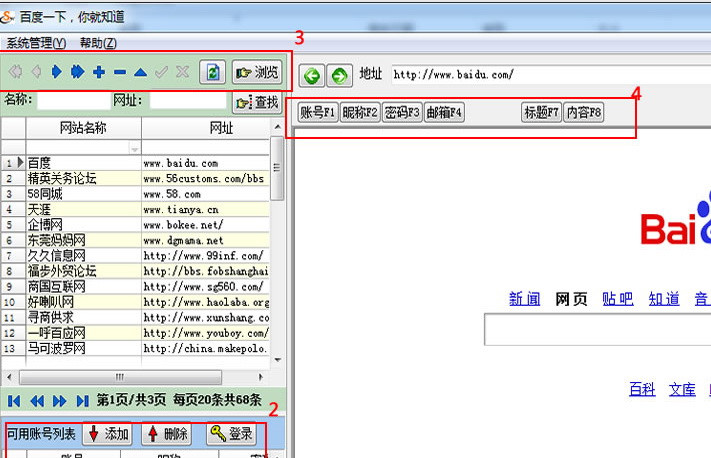Click the next record blue arrow
Image resolution: width=711 pixels, height=458 pixels.
point(57,72)
